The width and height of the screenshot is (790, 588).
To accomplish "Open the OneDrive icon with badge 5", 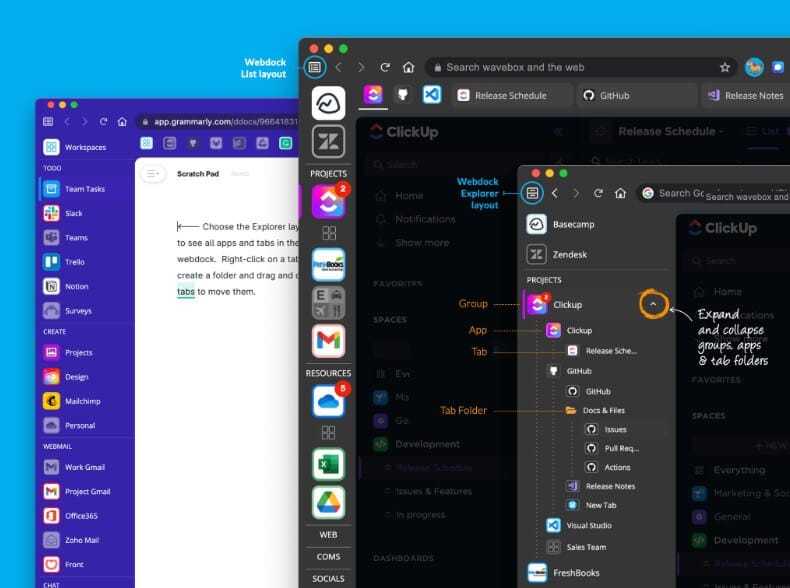I will coord(328,400).
